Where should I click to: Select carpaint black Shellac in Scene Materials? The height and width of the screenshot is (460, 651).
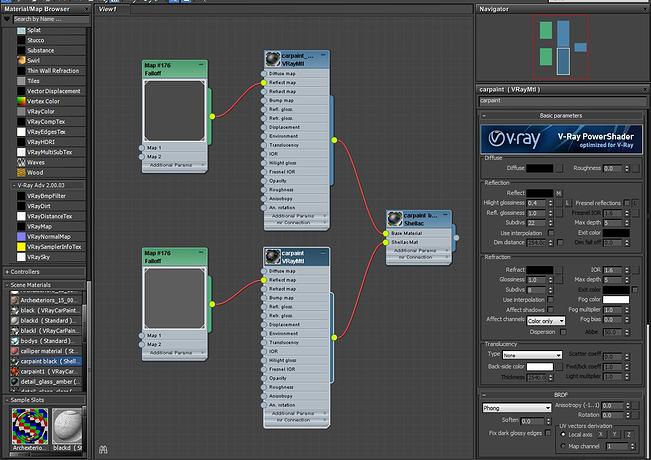(x=50, y=360)
